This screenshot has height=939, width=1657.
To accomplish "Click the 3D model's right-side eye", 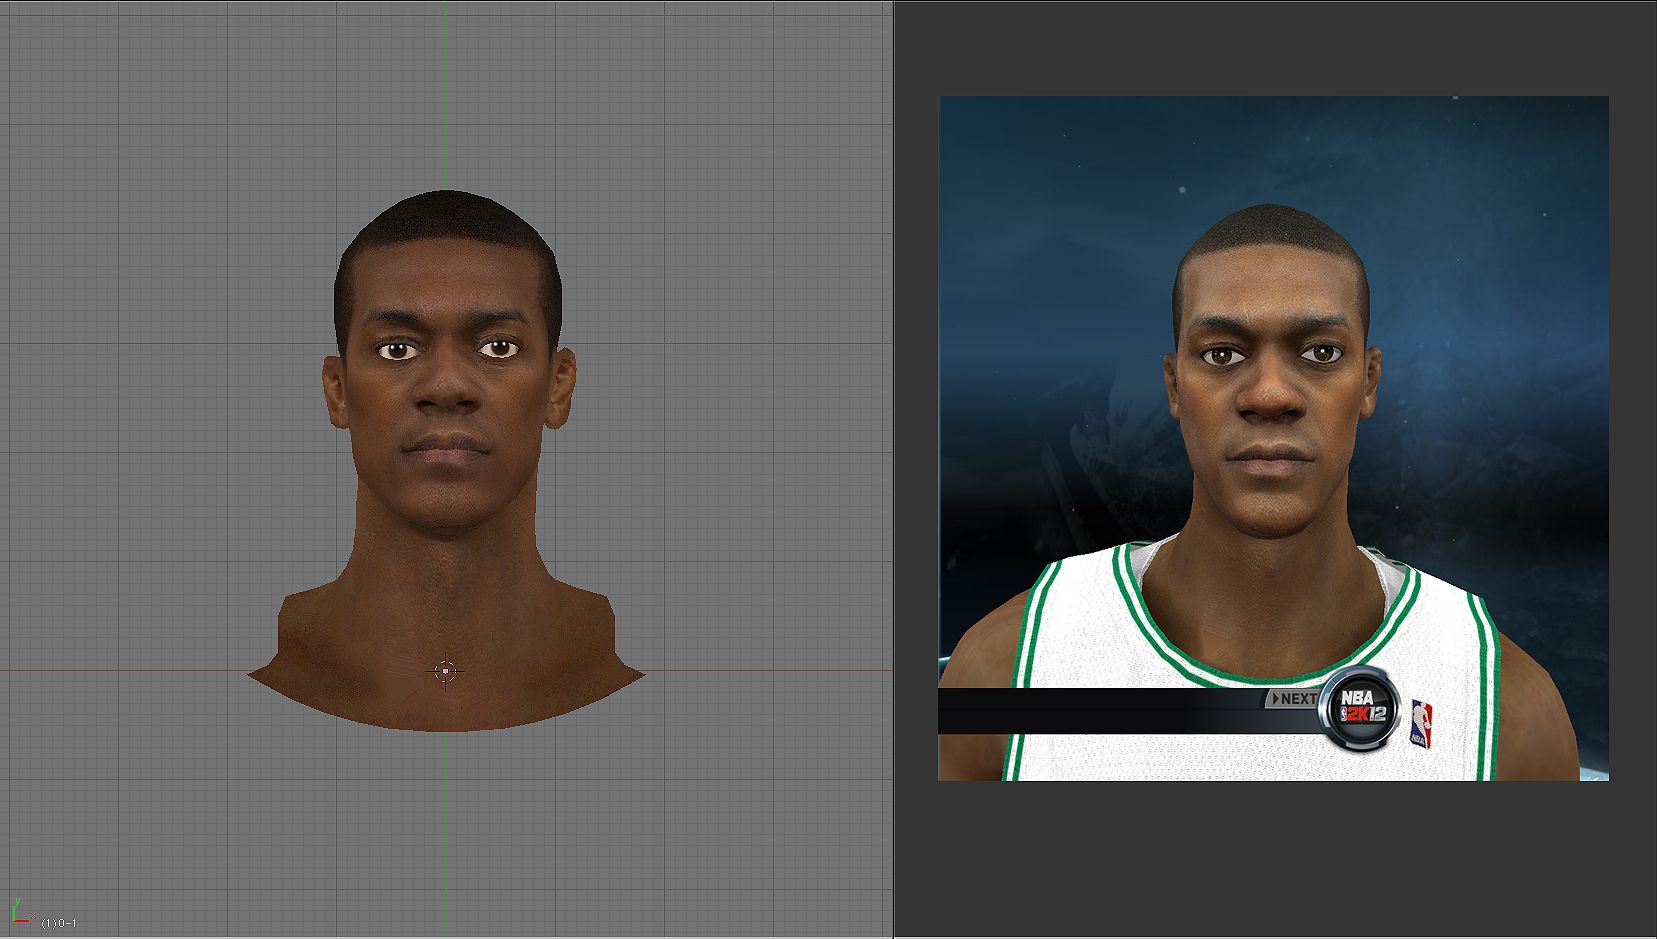I will 499,349.
